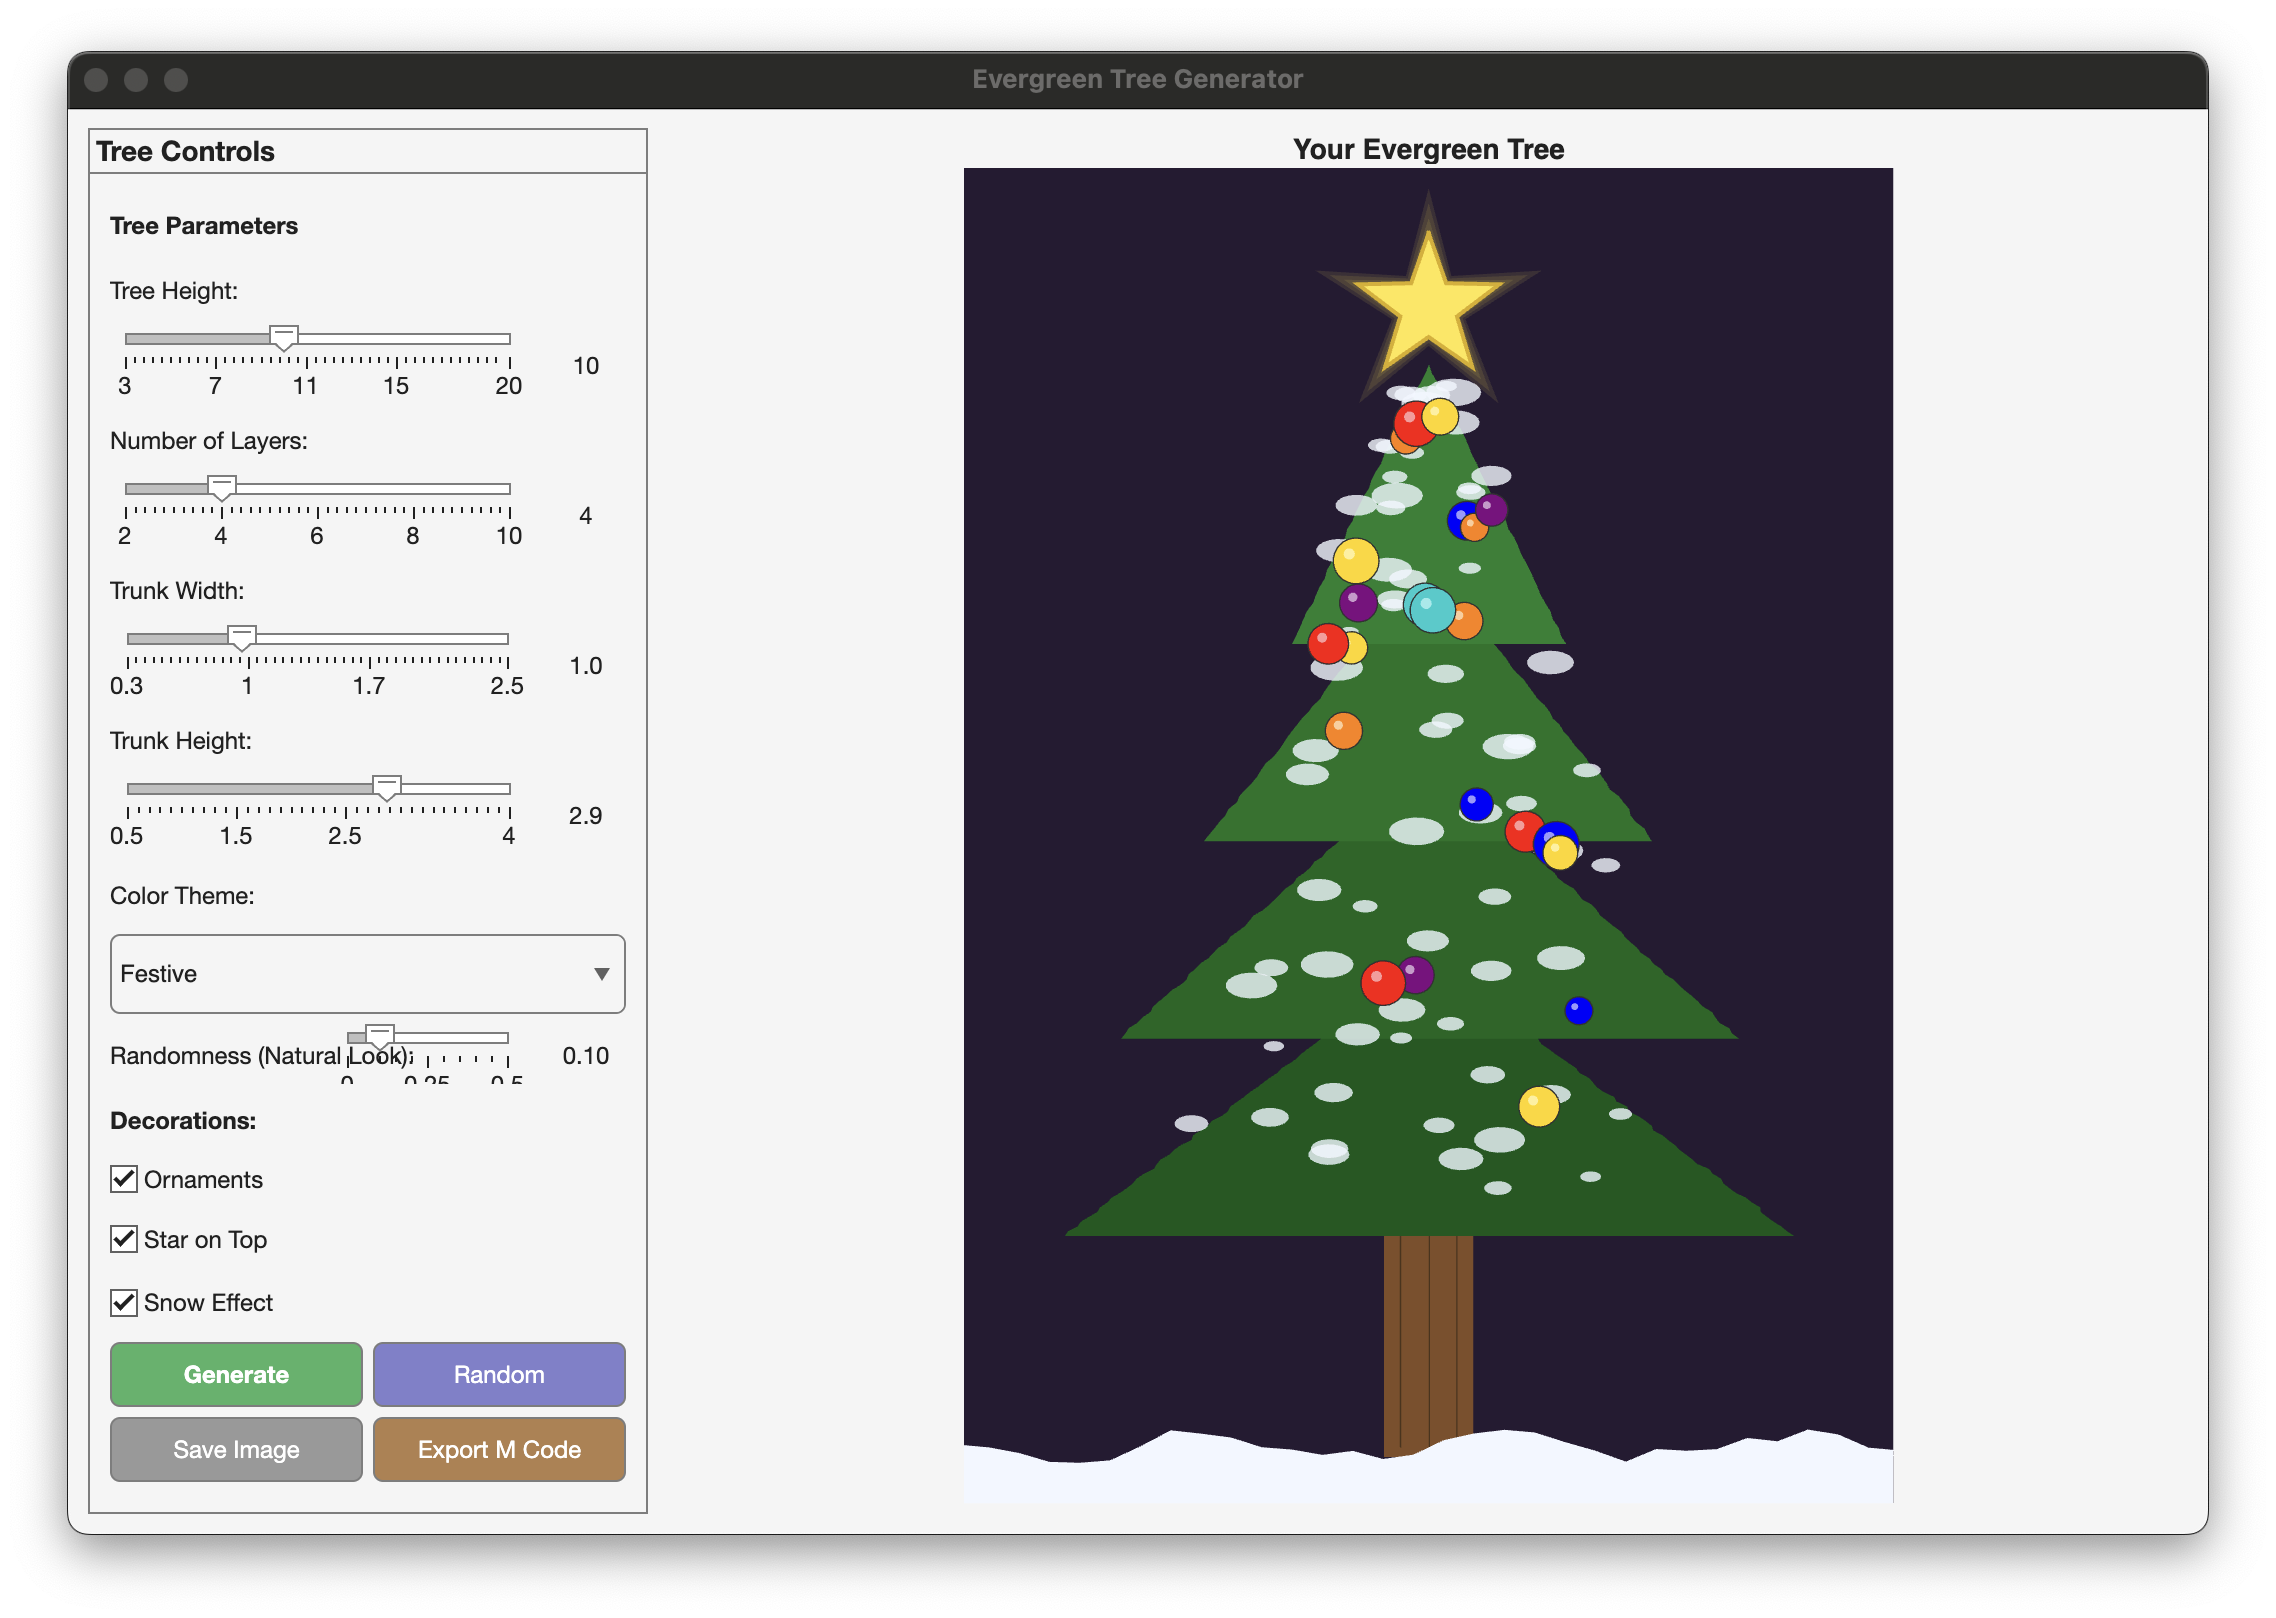Disable the Star on Top checkbox
2276x1618 pixels.
[x=124, y=1239]
